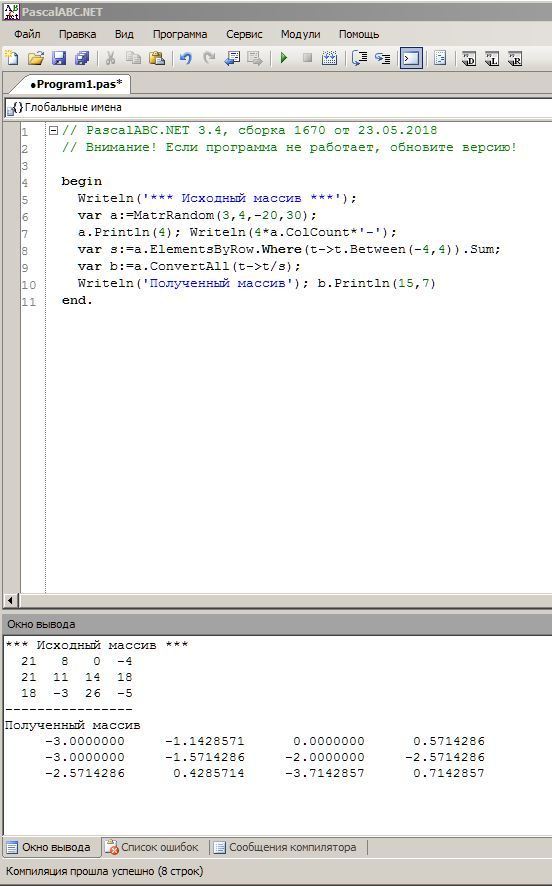Open the Сервис menu
This screenshot has height=886, width=552.
click(x=244, y=34)
